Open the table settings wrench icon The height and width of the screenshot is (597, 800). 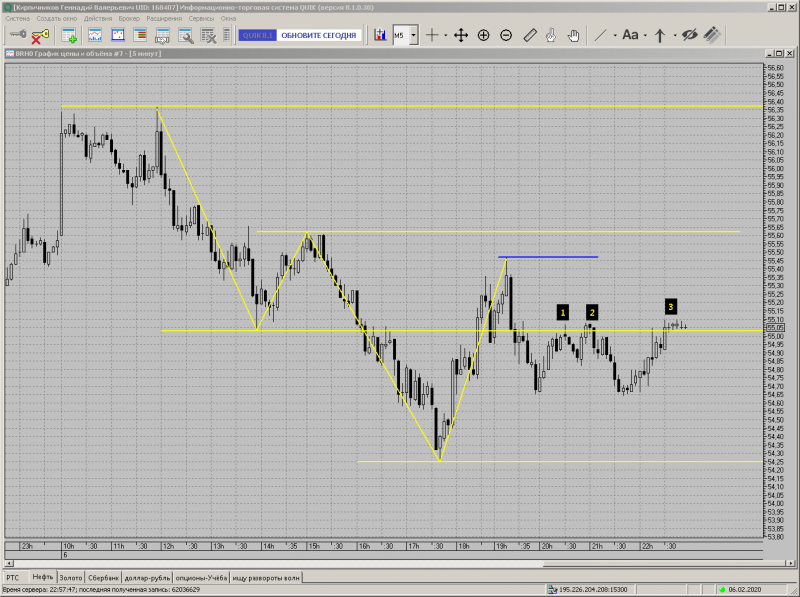click(x=185, y=35)
